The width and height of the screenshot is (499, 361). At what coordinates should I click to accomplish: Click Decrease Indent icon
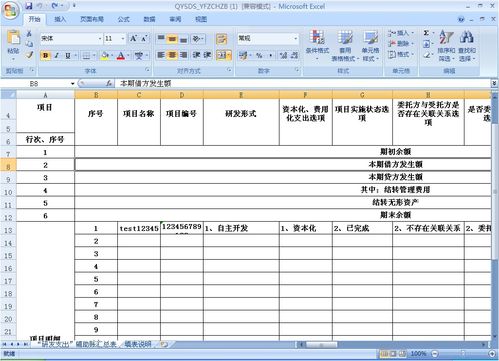196,55
